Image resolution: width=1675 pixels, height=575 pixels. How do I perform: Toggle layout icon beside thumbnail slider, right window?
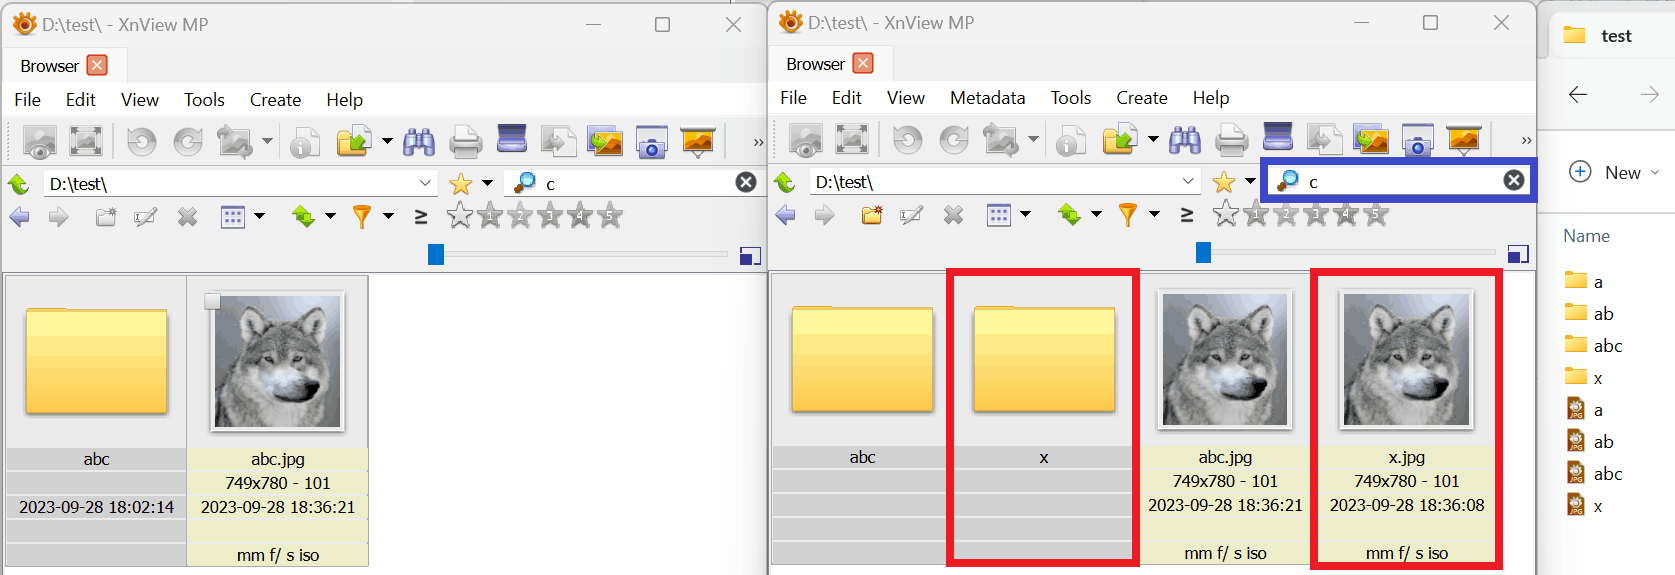click(x=1518, y=254)
